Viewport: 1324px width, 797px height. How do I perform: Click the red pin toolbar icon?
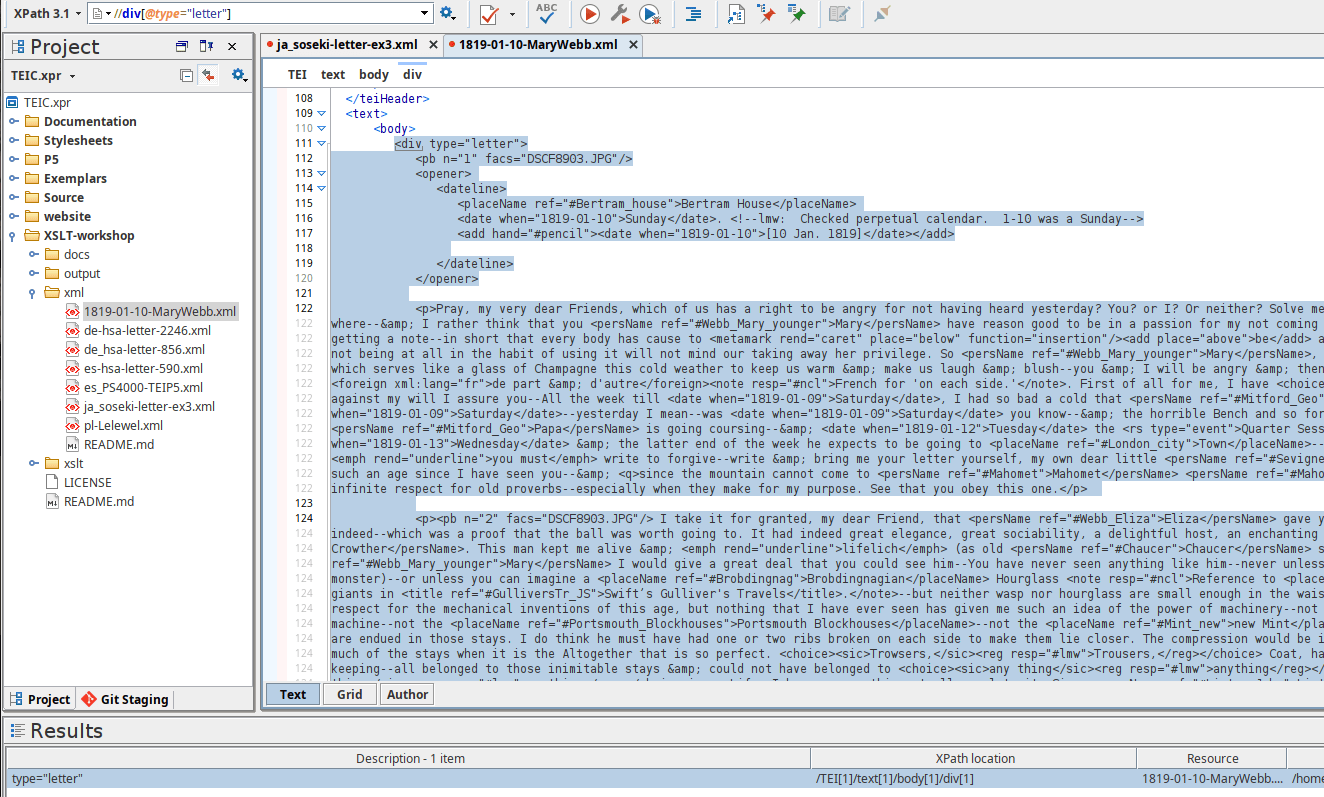[x=766, y=14]
